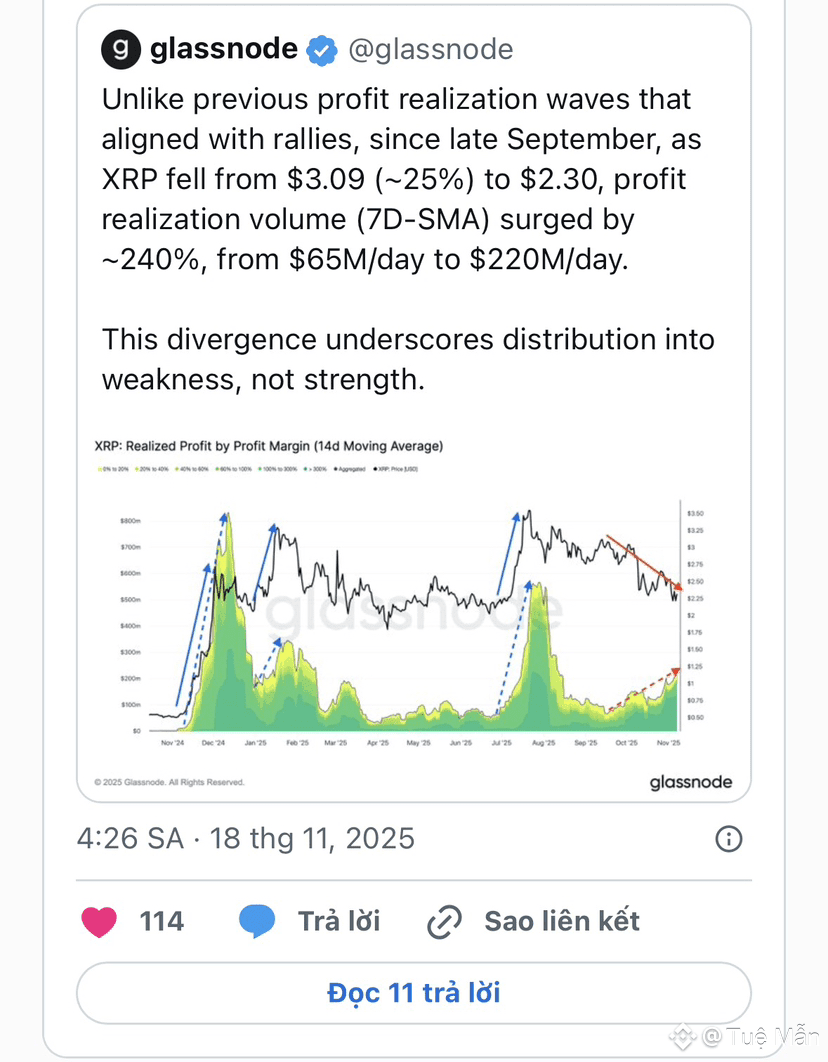Click Sao liên kết copy link
The image size is (828, 1062).
[562, 921]
